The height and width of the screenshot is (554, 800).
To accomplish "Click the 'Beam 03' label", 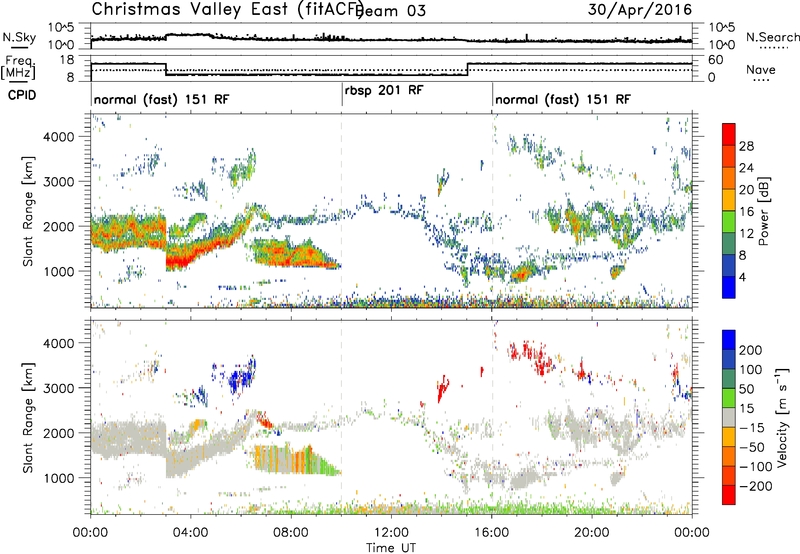I will (x=392, y=11).
